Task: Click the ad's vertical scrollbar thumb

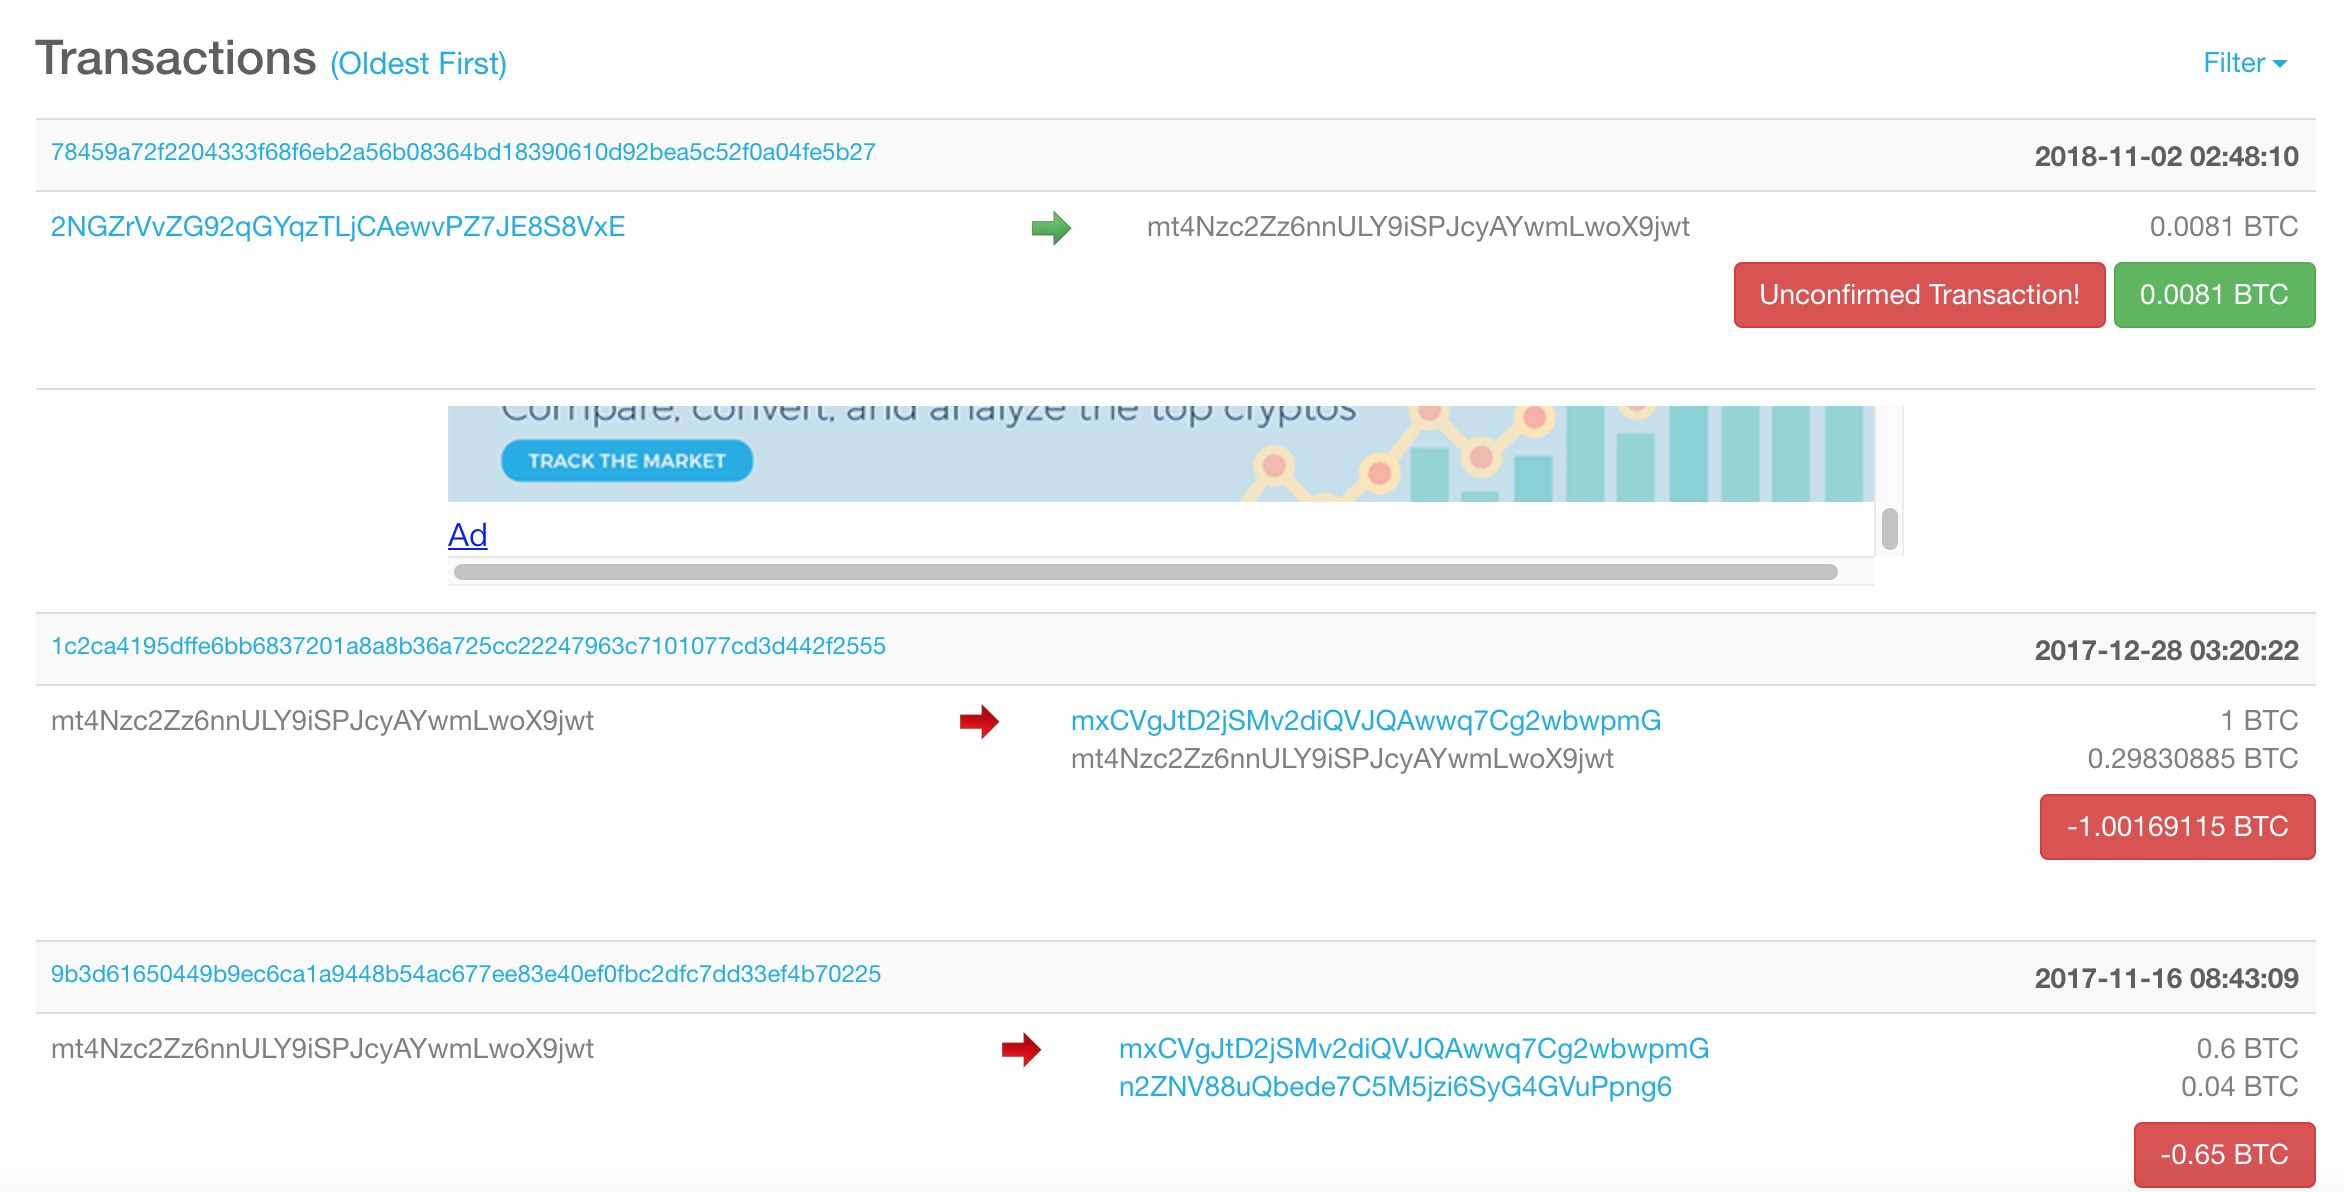Action: click(x=1889, y=529)
